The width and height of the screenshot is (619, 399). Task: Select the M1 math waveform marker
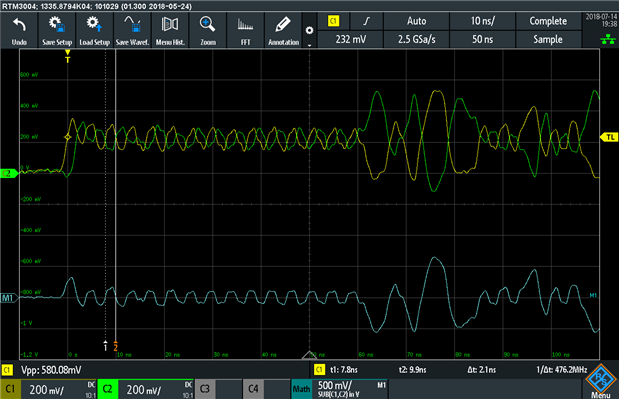click(x=9, y=298)
